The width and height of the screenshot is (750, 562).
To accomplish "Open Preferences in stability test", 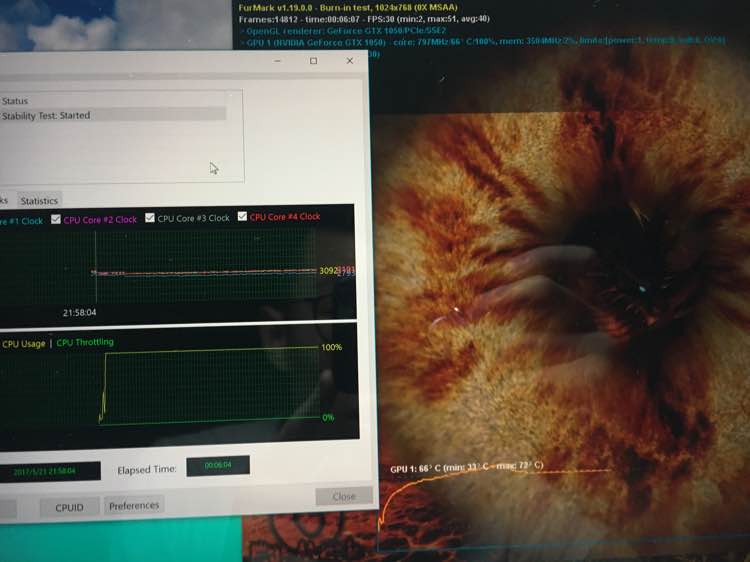I will [x=134, y=506].
